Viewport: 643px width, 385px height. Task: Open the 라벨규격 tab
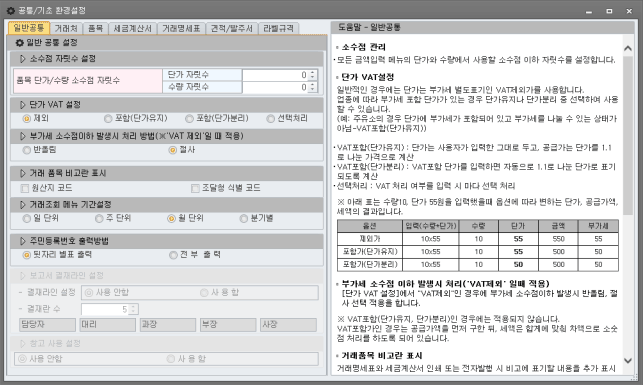[x=278, y=28]
